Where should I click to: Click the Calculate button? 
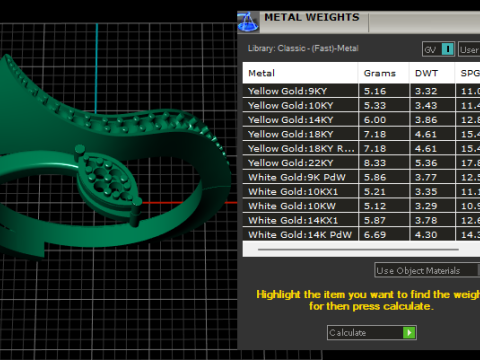[x=372, y=333]
